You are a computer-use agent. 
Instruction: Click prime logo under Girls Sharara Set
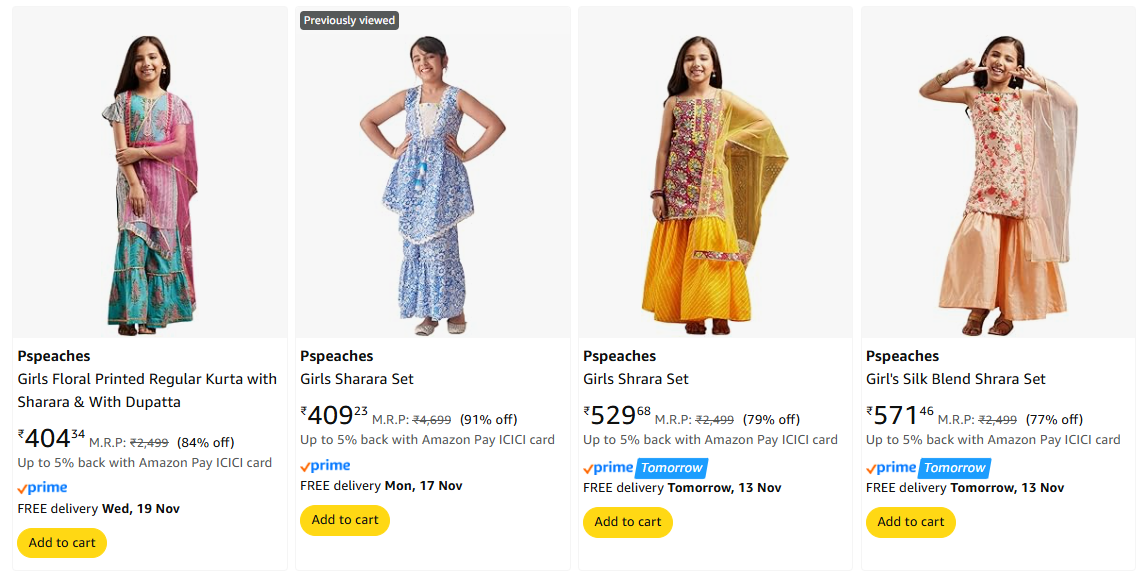[x=325, y=465]
